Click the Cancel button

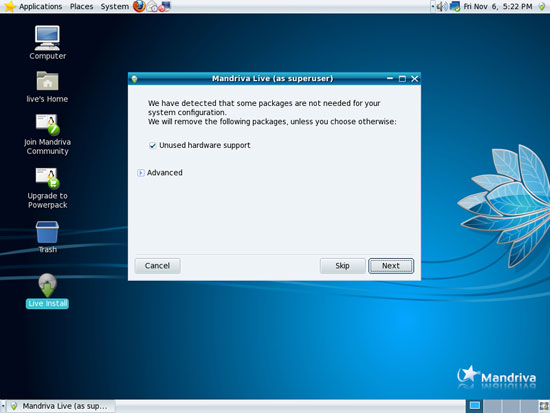point(157,266)
